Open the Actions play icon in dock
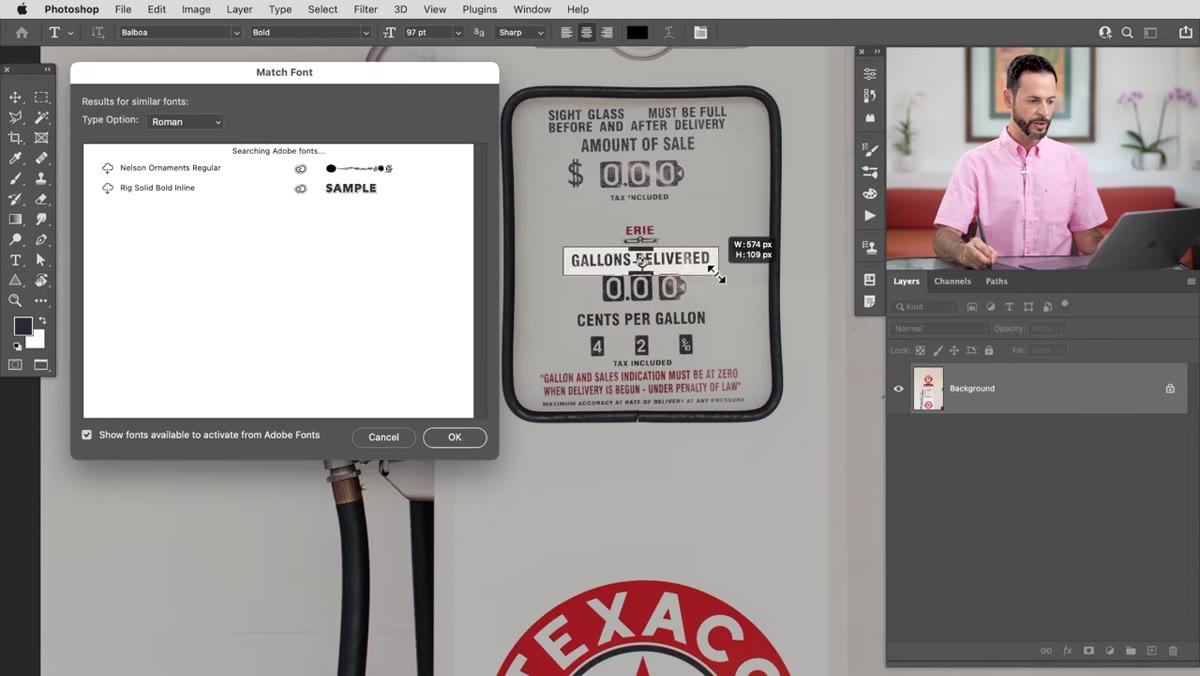 (870, 215)
